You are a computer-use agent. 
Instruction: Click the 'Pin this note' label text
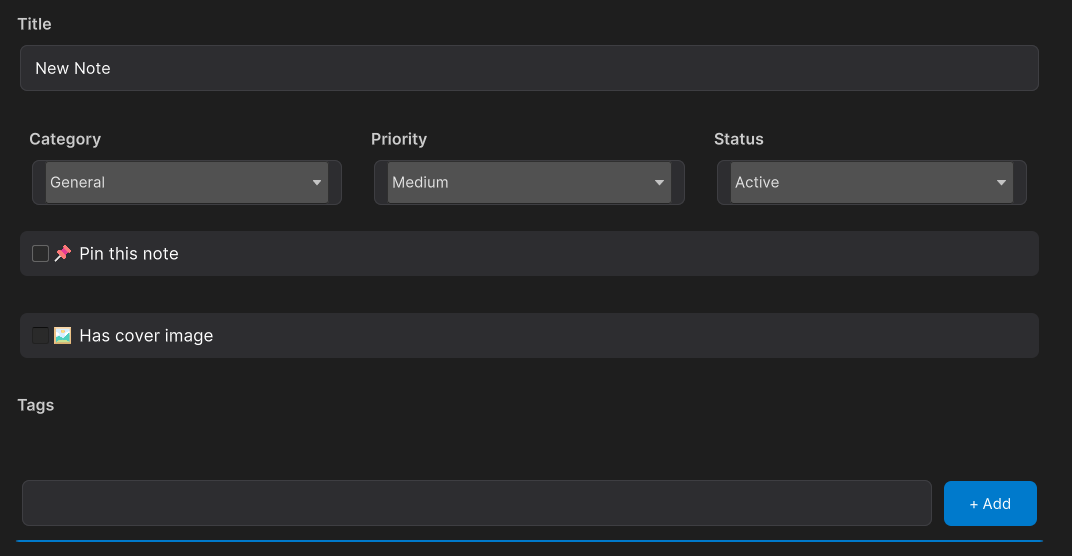[128, 254]
